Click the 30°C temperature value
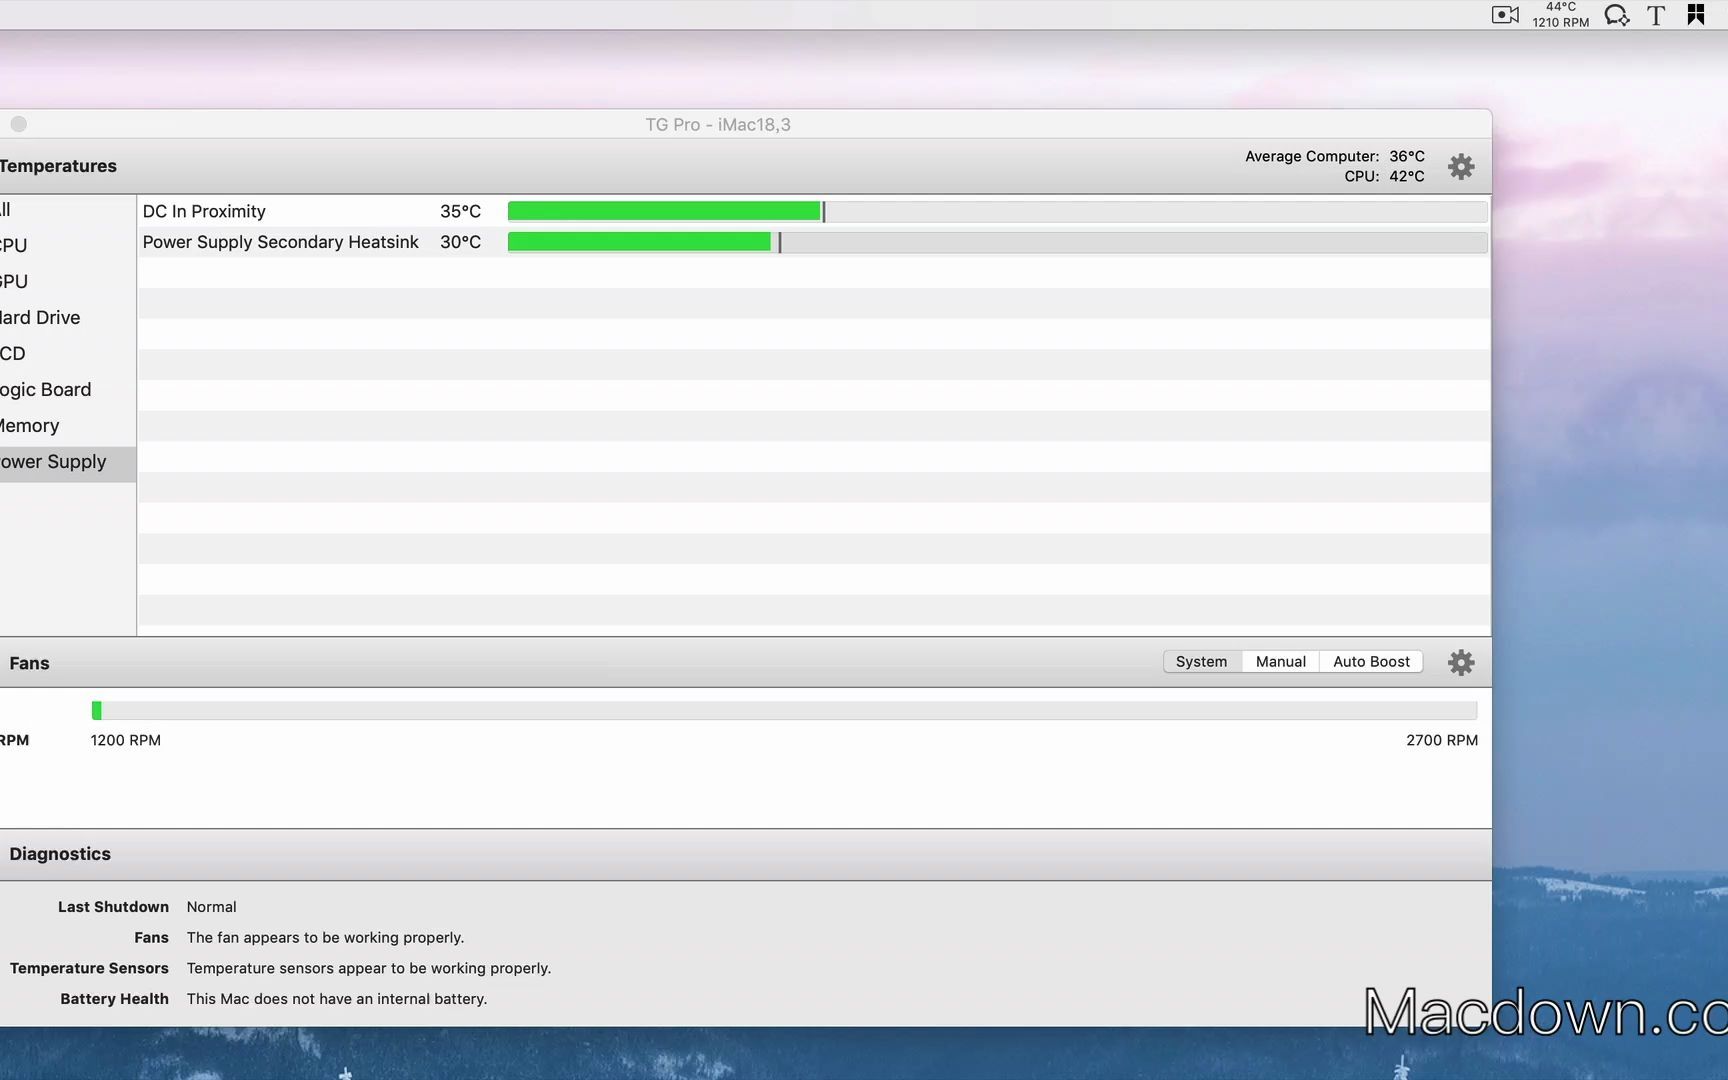This screenshot has height=1080, width=1728. pos(460,242)
